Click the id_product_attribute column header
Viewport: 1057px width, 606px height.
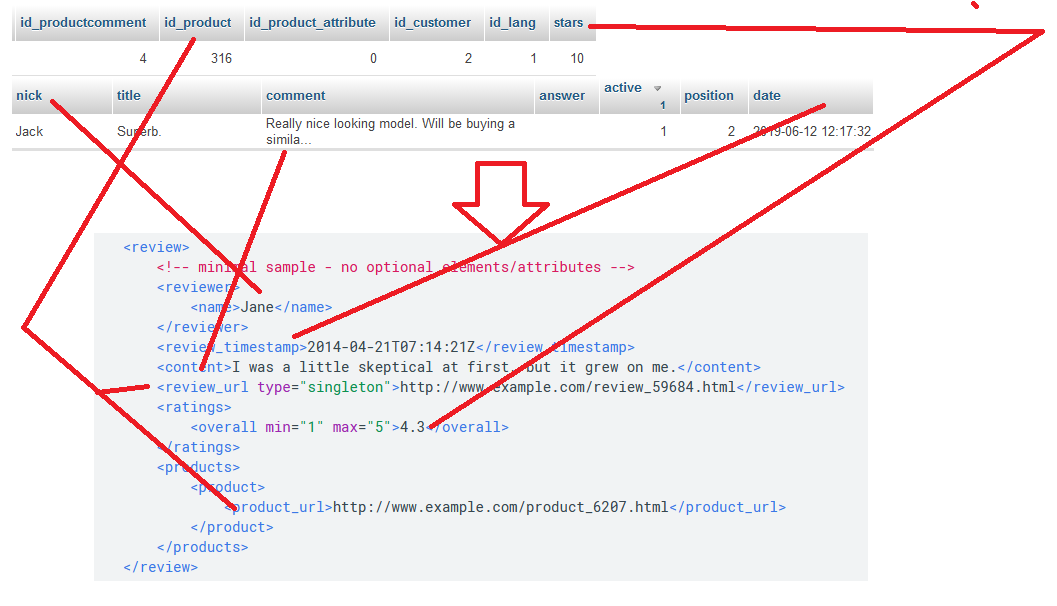(x=312, y=23)
